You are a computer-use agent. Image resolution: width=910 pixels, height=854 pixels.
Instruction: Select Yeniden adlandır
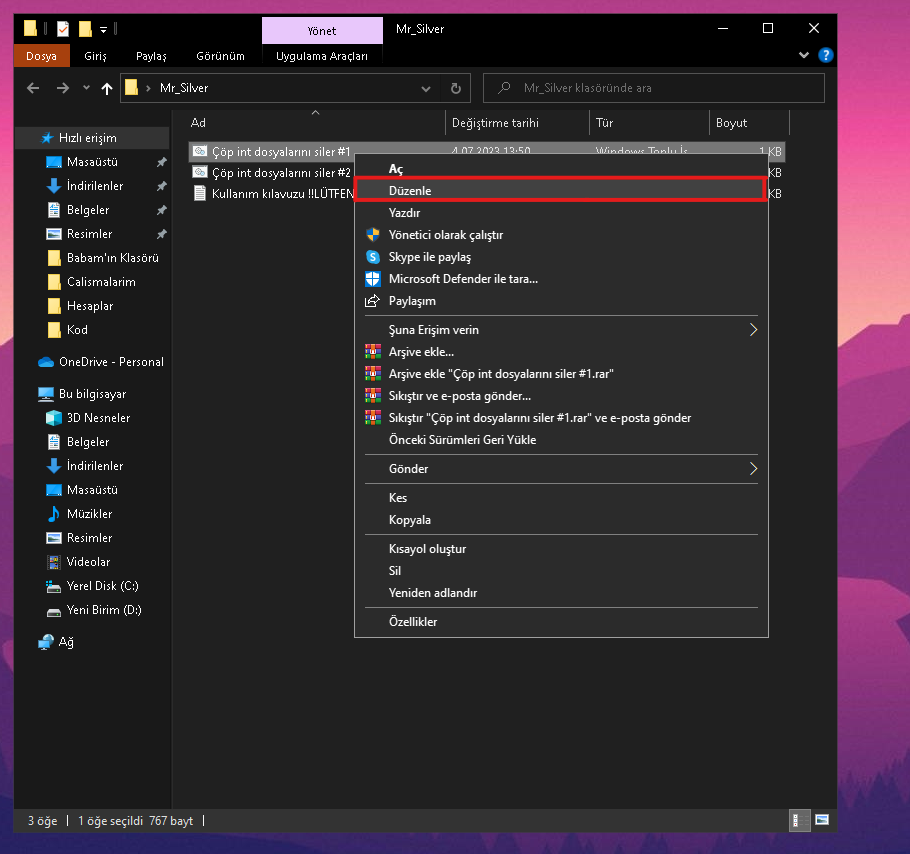click(x=561, y=593)
